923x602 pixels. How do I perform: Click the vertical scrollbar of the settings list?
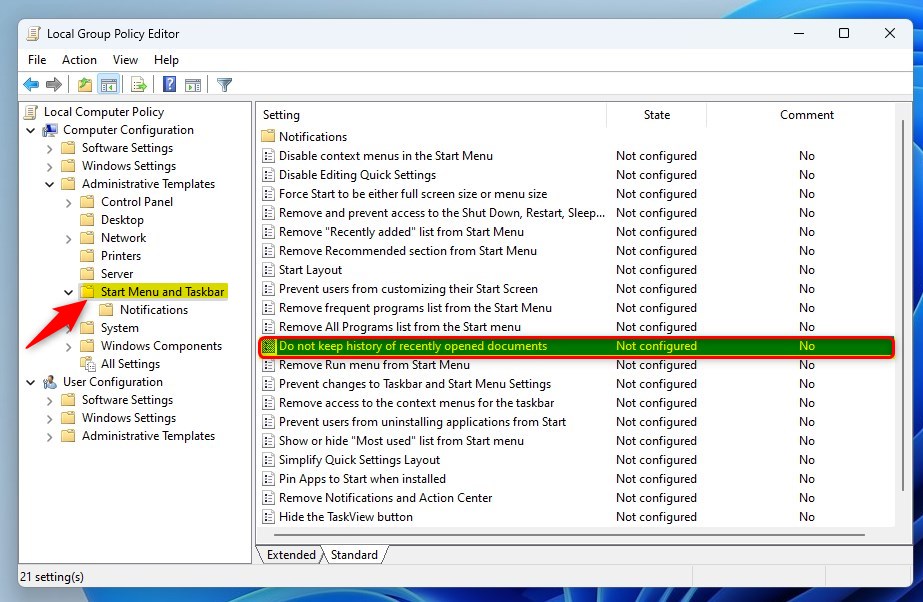903,305
